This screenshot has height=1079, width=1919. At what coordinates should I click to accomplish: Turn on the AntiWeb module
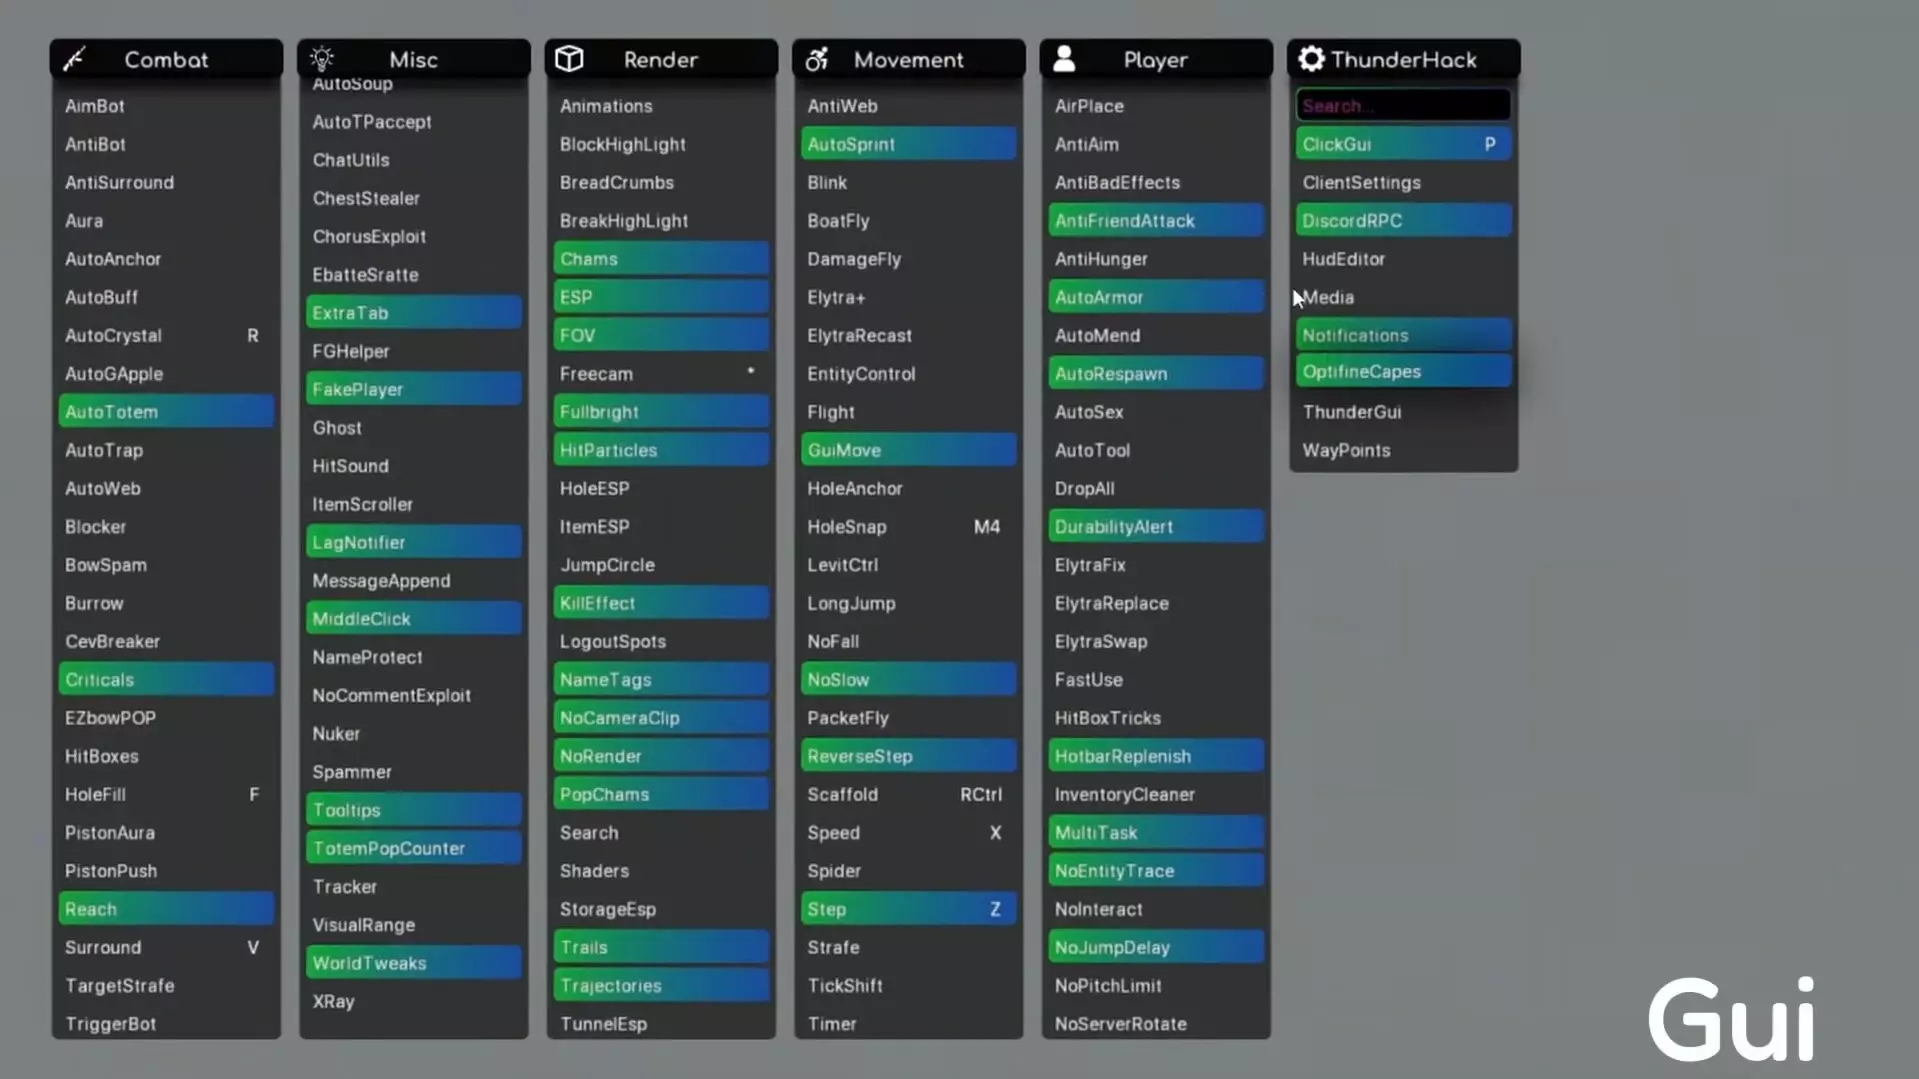point(909,106)
